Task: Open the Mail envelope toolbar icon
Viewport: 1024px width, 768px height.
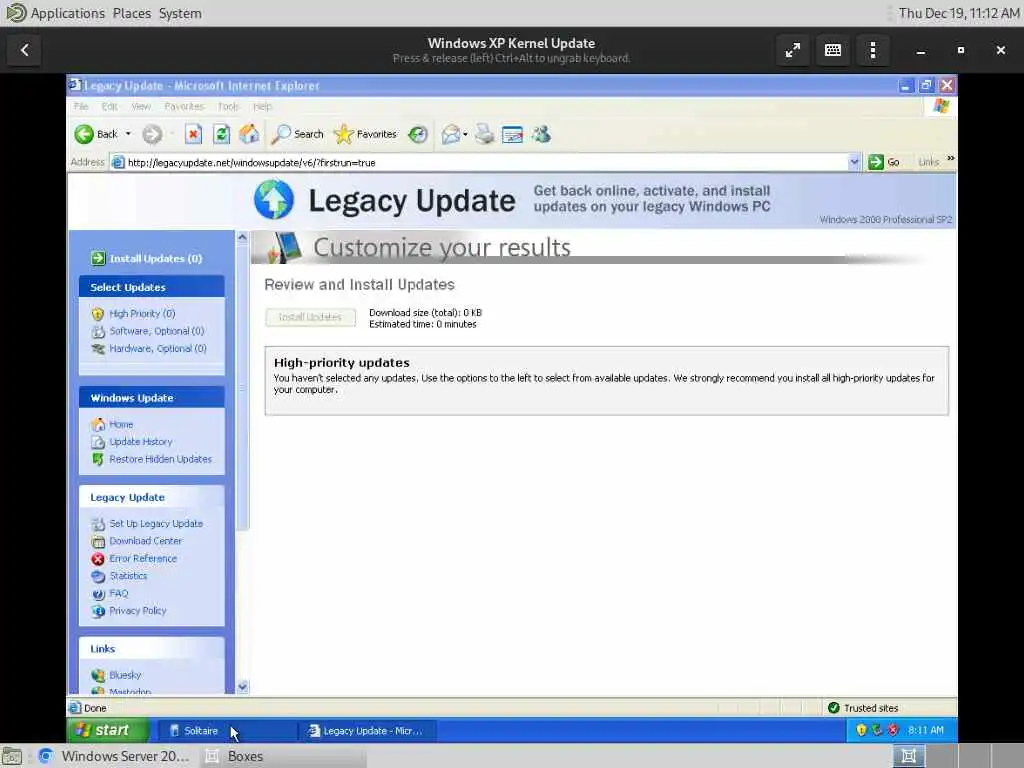Action: [x=451, y=135]
